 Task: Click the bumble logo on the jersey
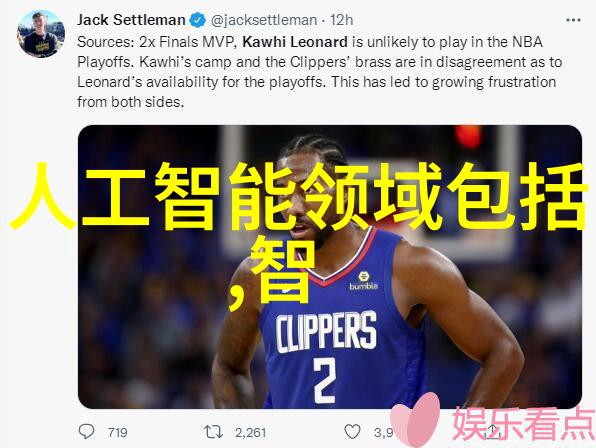click(363, 281)
